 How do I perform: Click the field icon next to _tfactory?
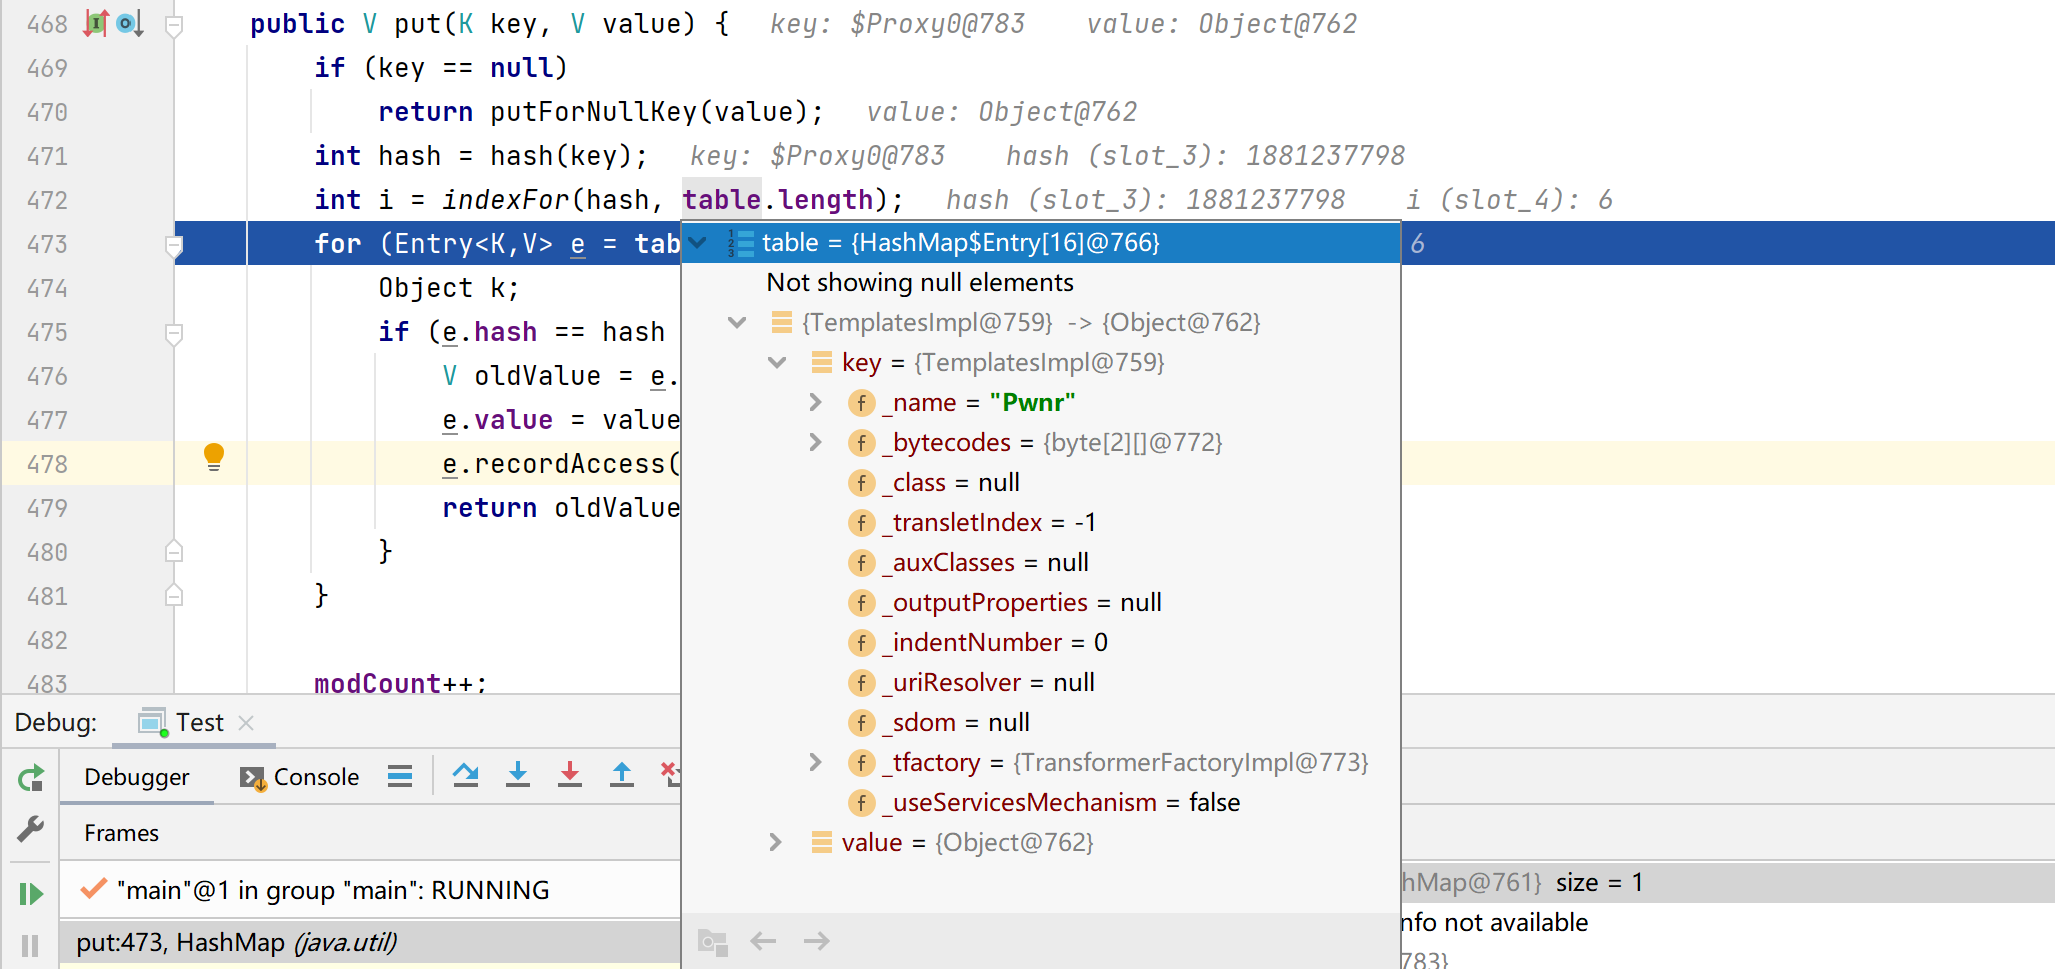861,763
